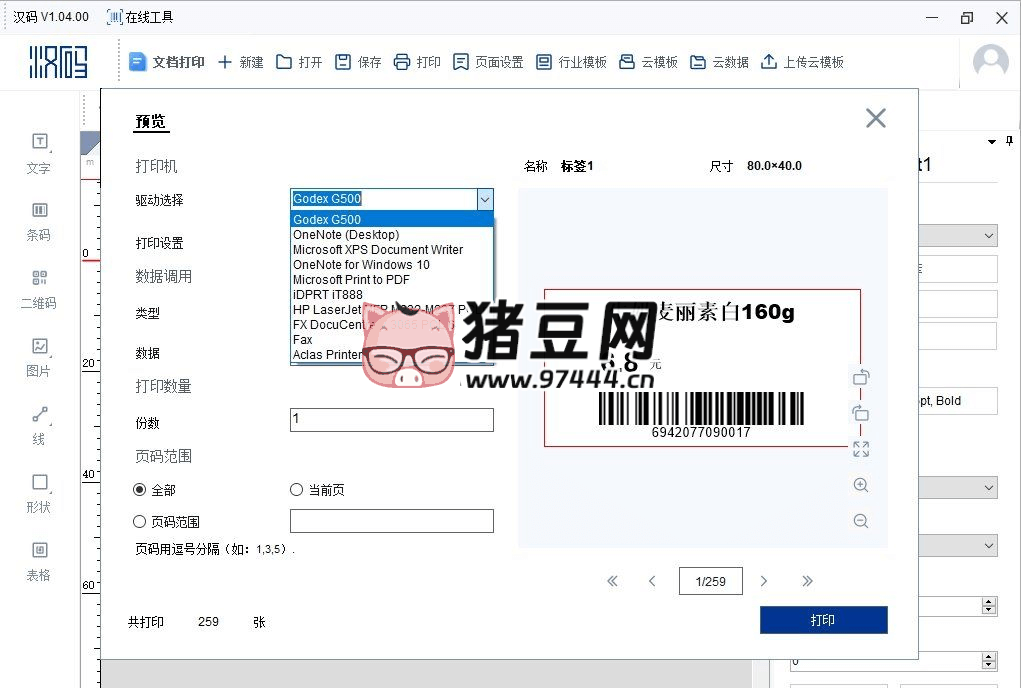Open the 形状 shape tool

pyautogui.click(x=38, y=494)
